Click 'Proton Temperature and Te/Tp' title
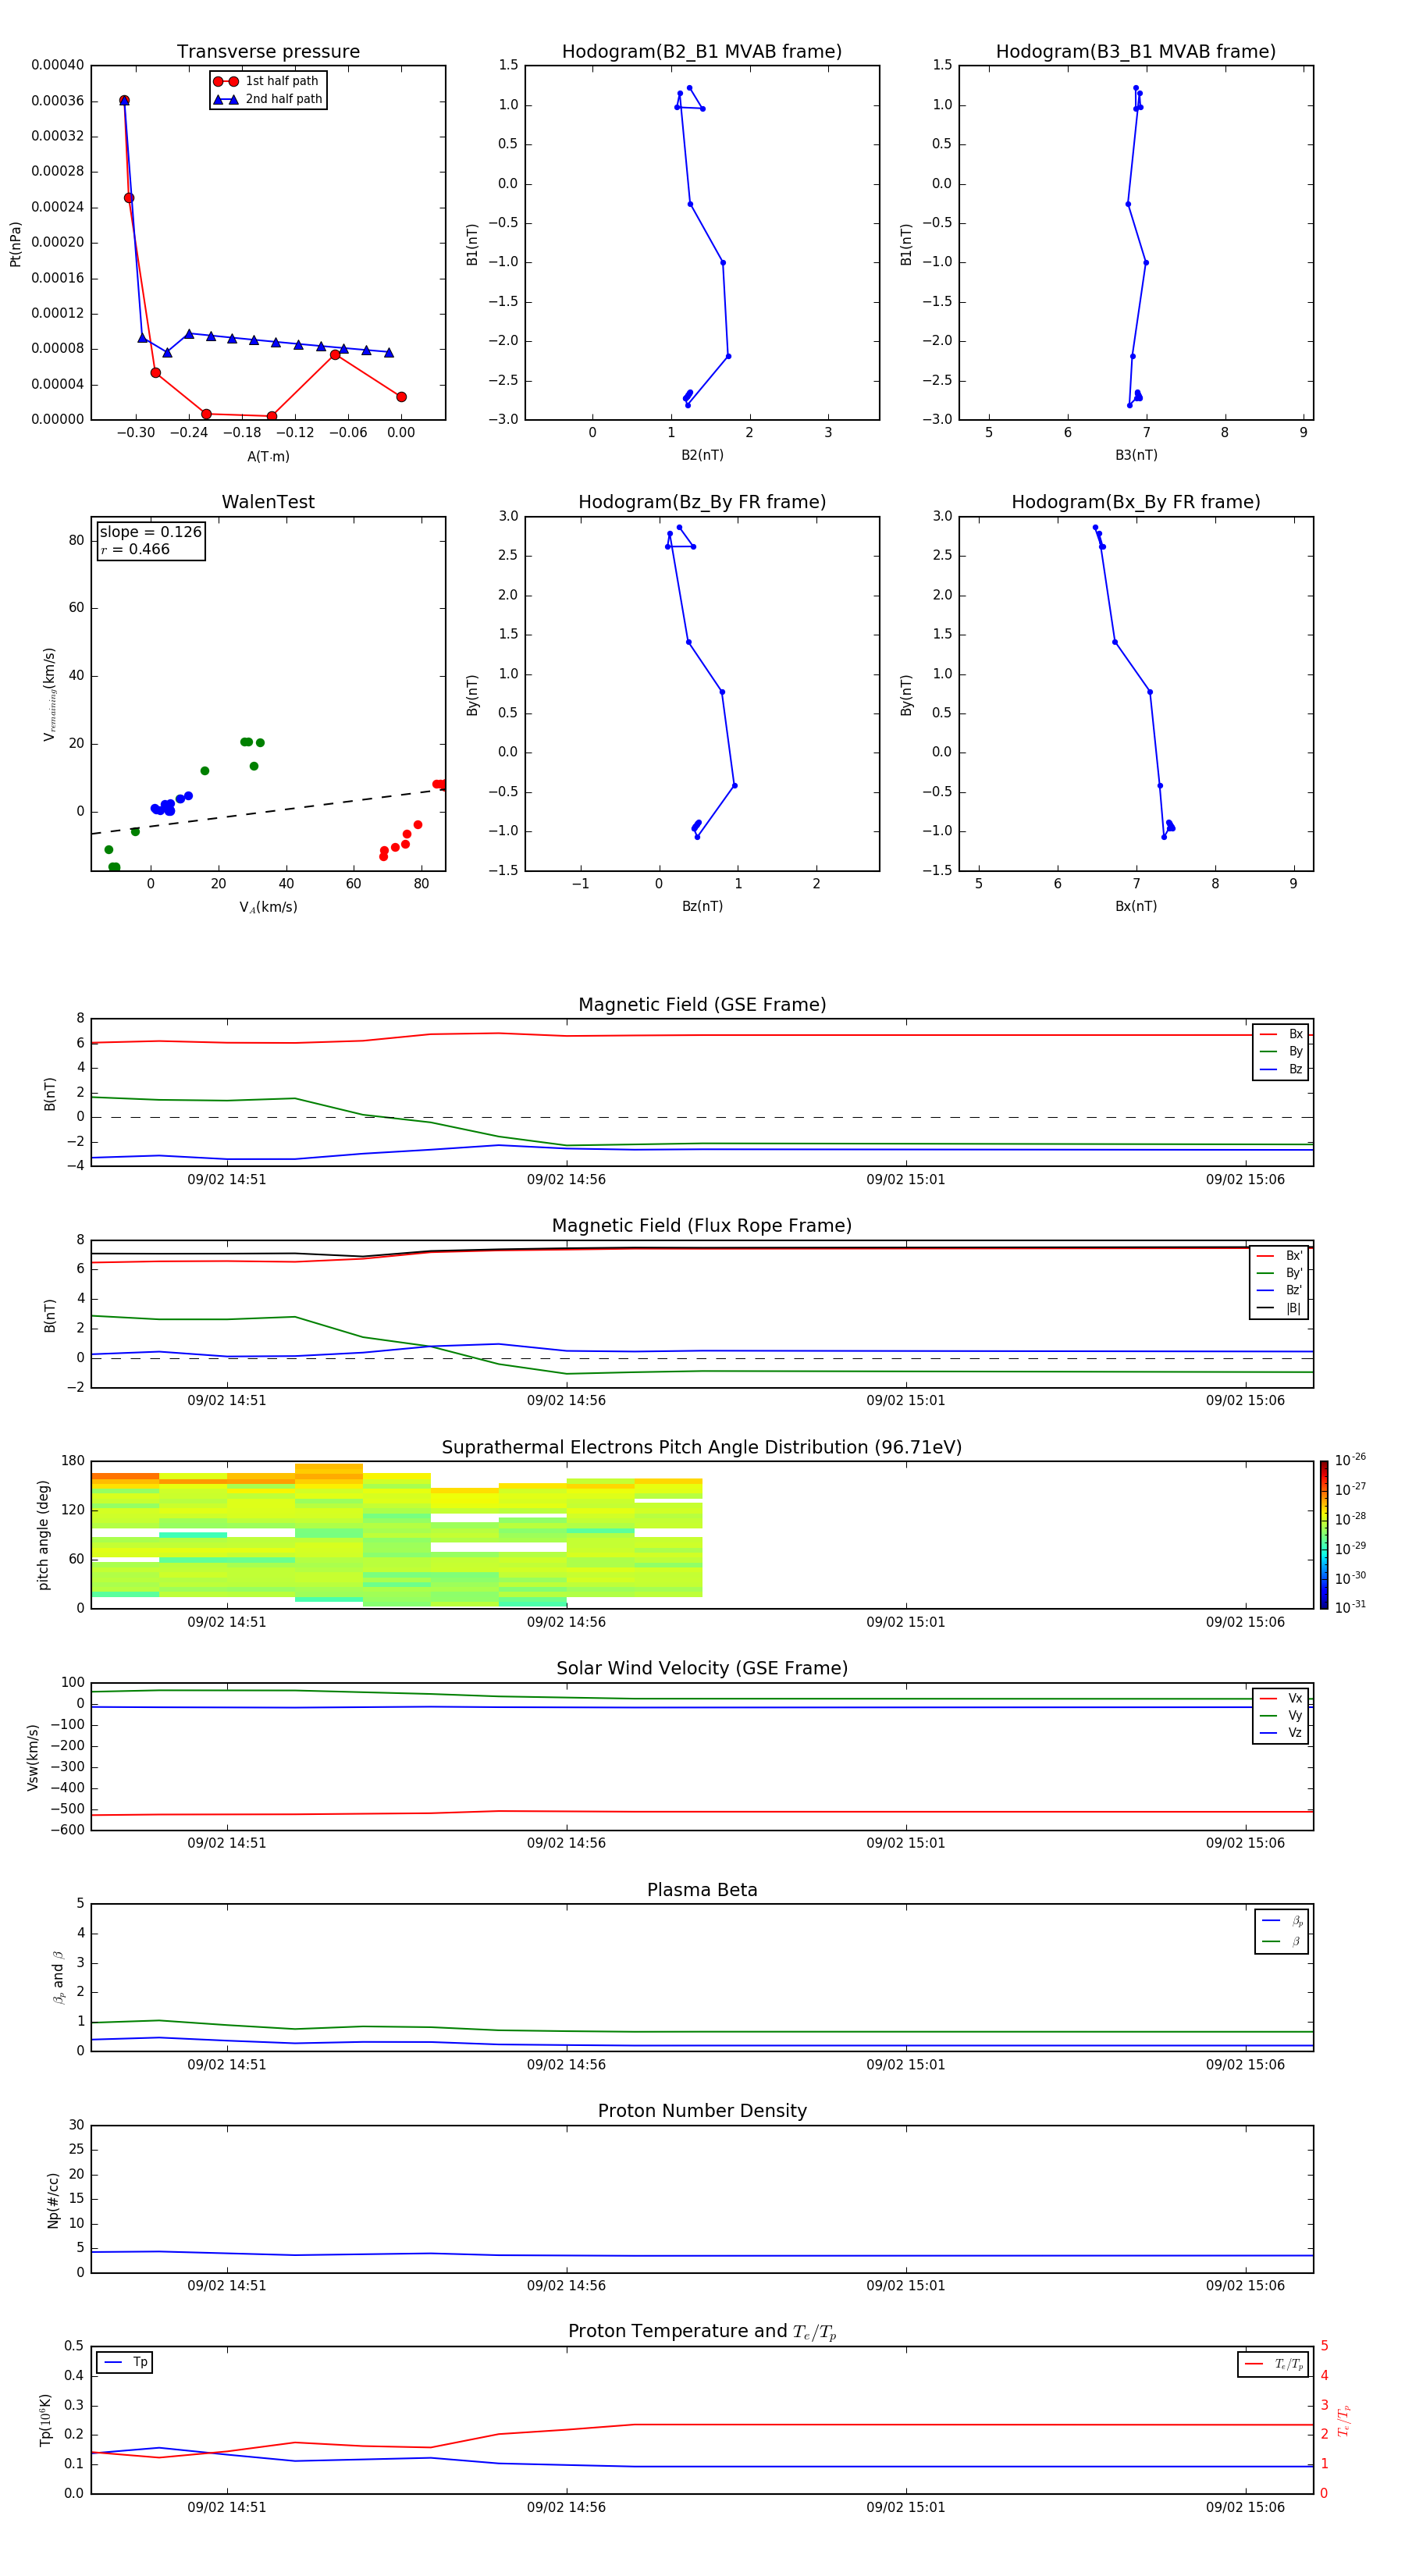1405x2576 pixels. pyautogui.click(x=702, y=2332)
